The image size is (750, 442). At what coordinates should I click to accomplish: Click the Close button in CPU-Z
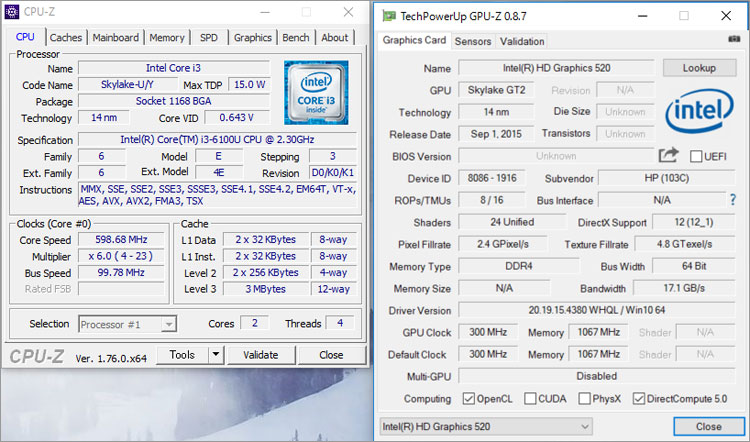click(331, 354)
